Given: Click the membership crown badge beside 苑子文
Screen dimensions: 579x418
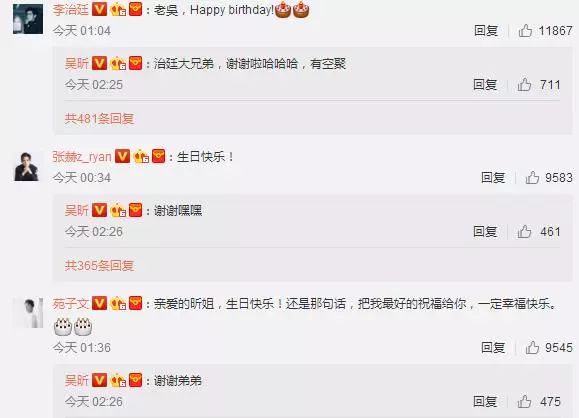Looking at the screenshot, I should [x=119, y=304].
